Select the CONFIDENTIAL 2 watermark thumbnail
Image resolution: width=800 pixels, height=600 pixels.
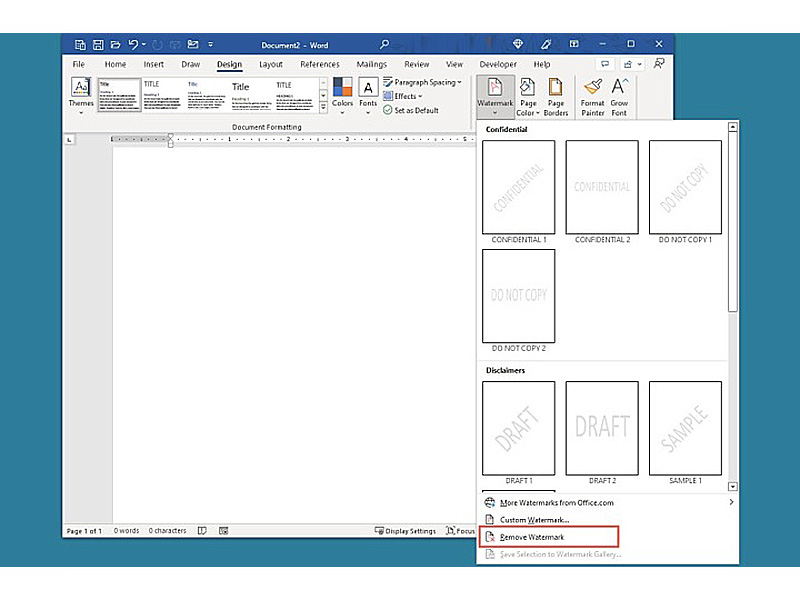pos(602,187)
